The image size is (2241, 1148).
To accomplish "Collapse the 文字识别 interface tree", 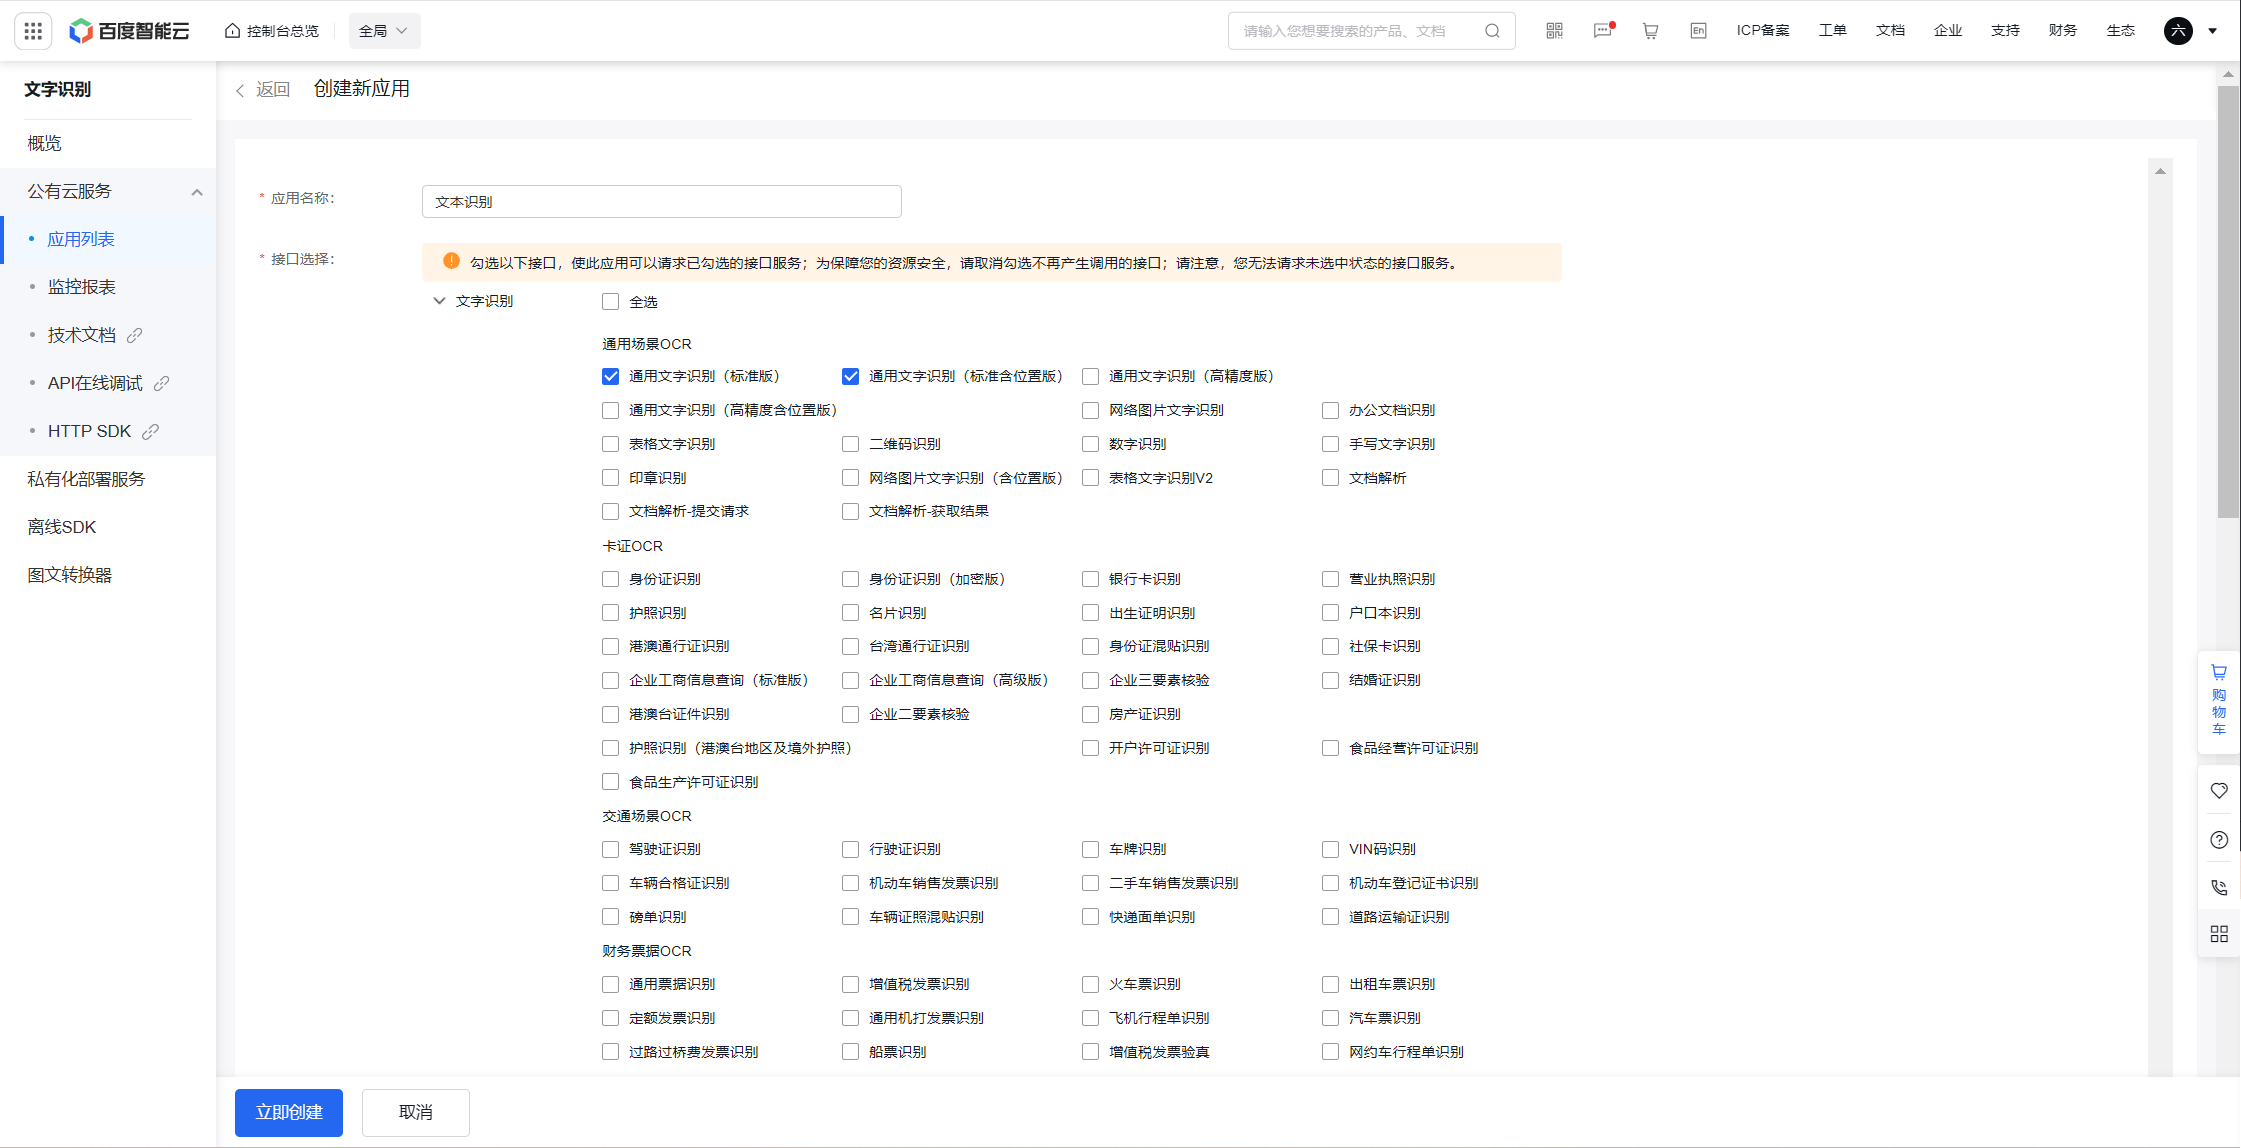I will click(x=439, y=301).
